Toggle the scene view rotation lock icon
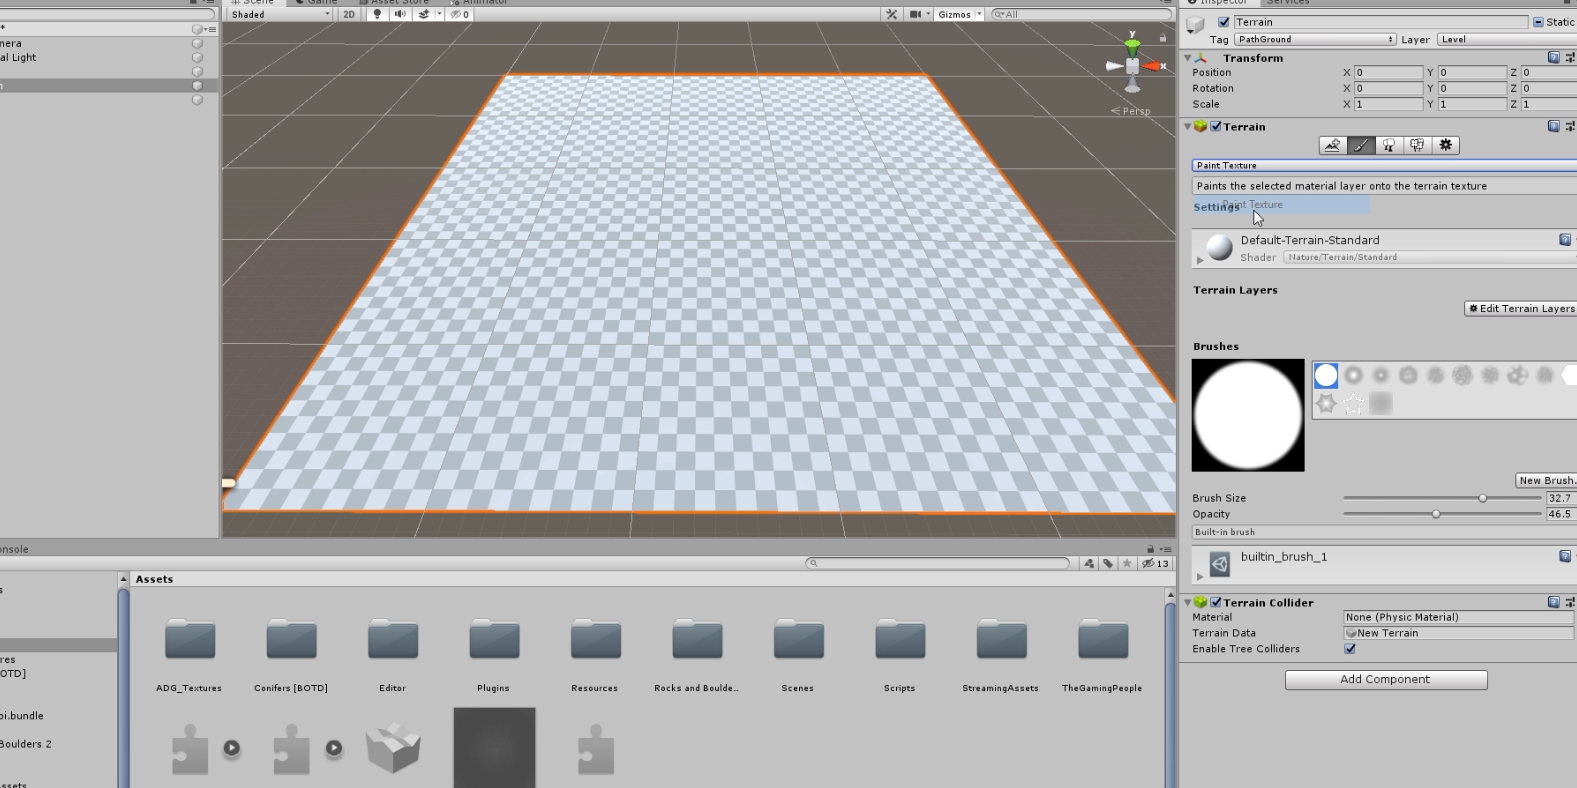Image resolution: width=1577 pixels, height=788 pixels. [x=1162, y=38]
